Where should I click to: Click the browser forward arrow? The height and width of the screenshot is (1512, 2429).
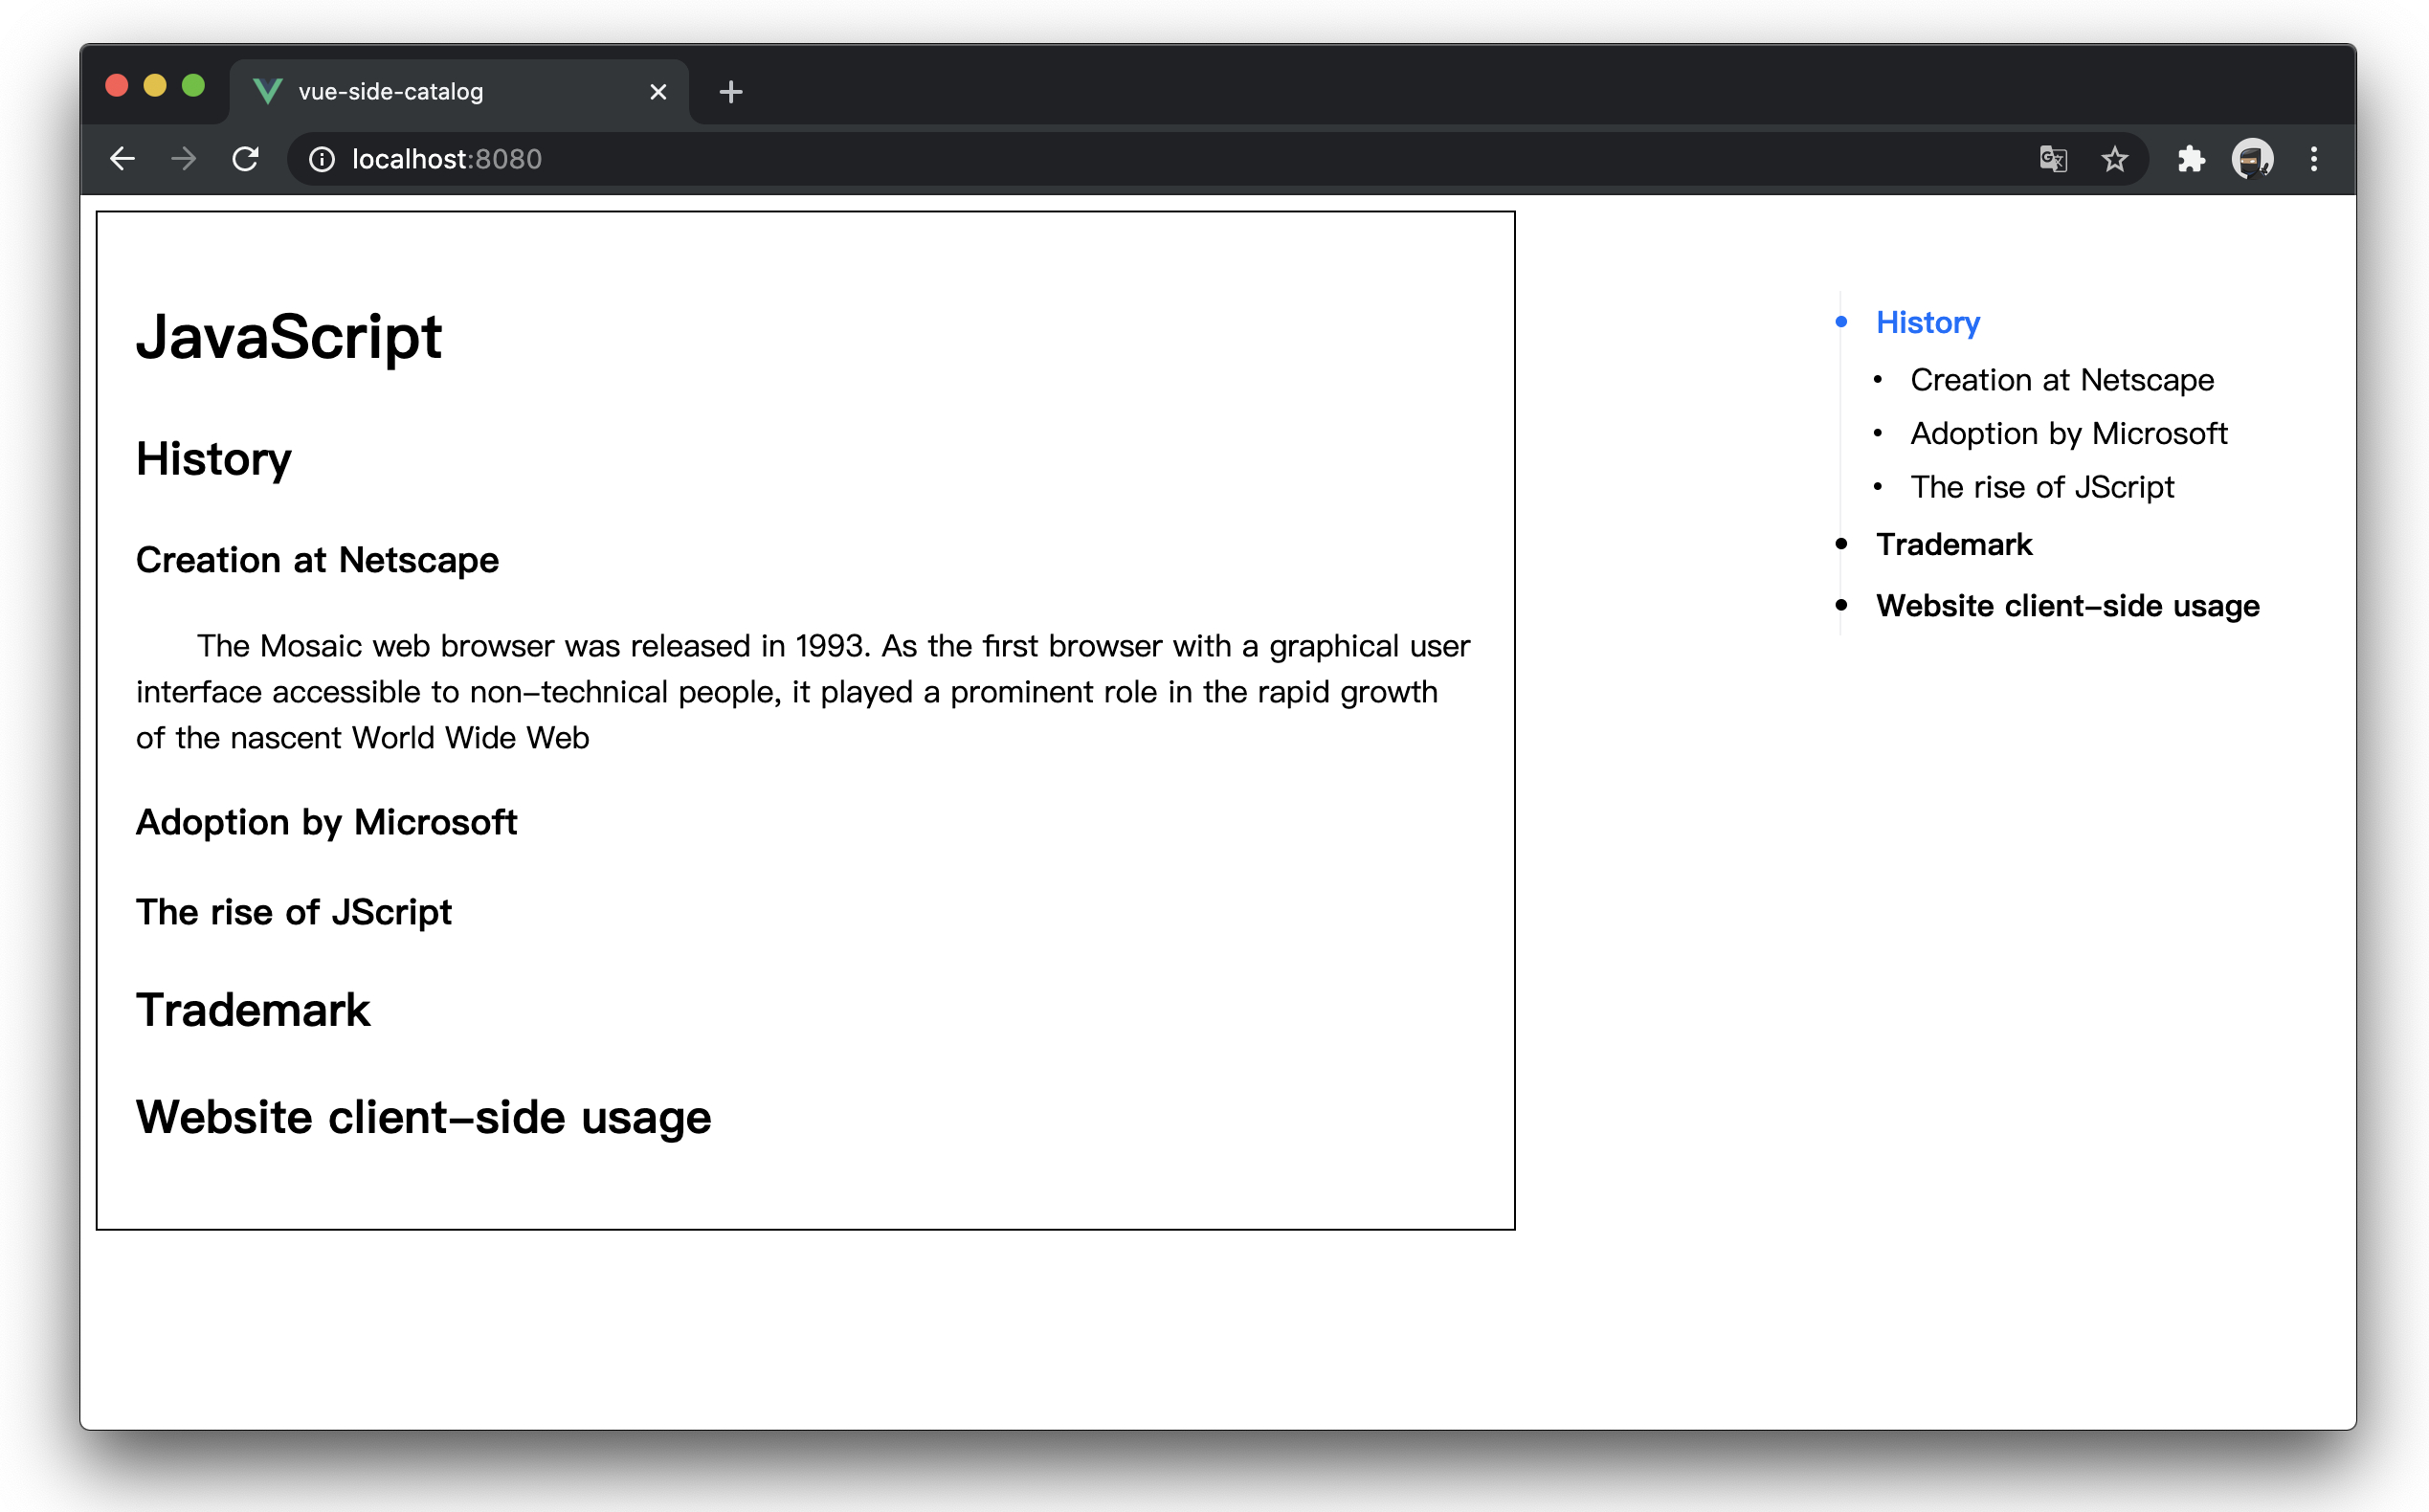[184, 159]
